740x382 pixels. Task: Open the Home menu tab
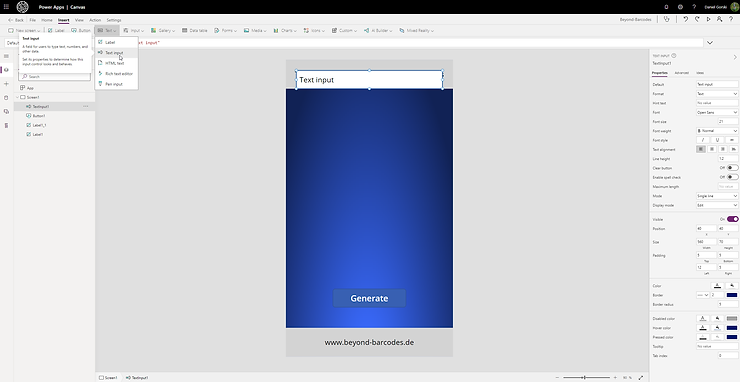(x=47, y=20)
